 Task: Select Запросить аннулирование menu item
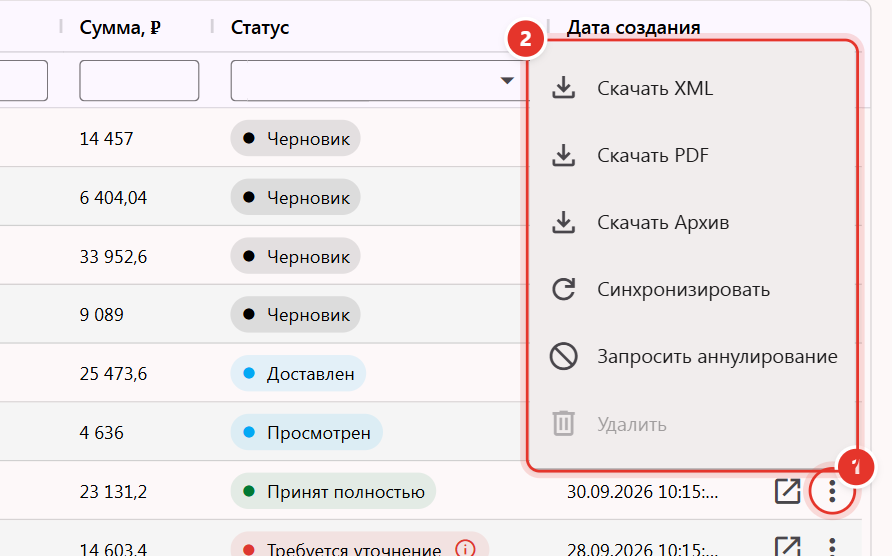click(x=692, y=356)
